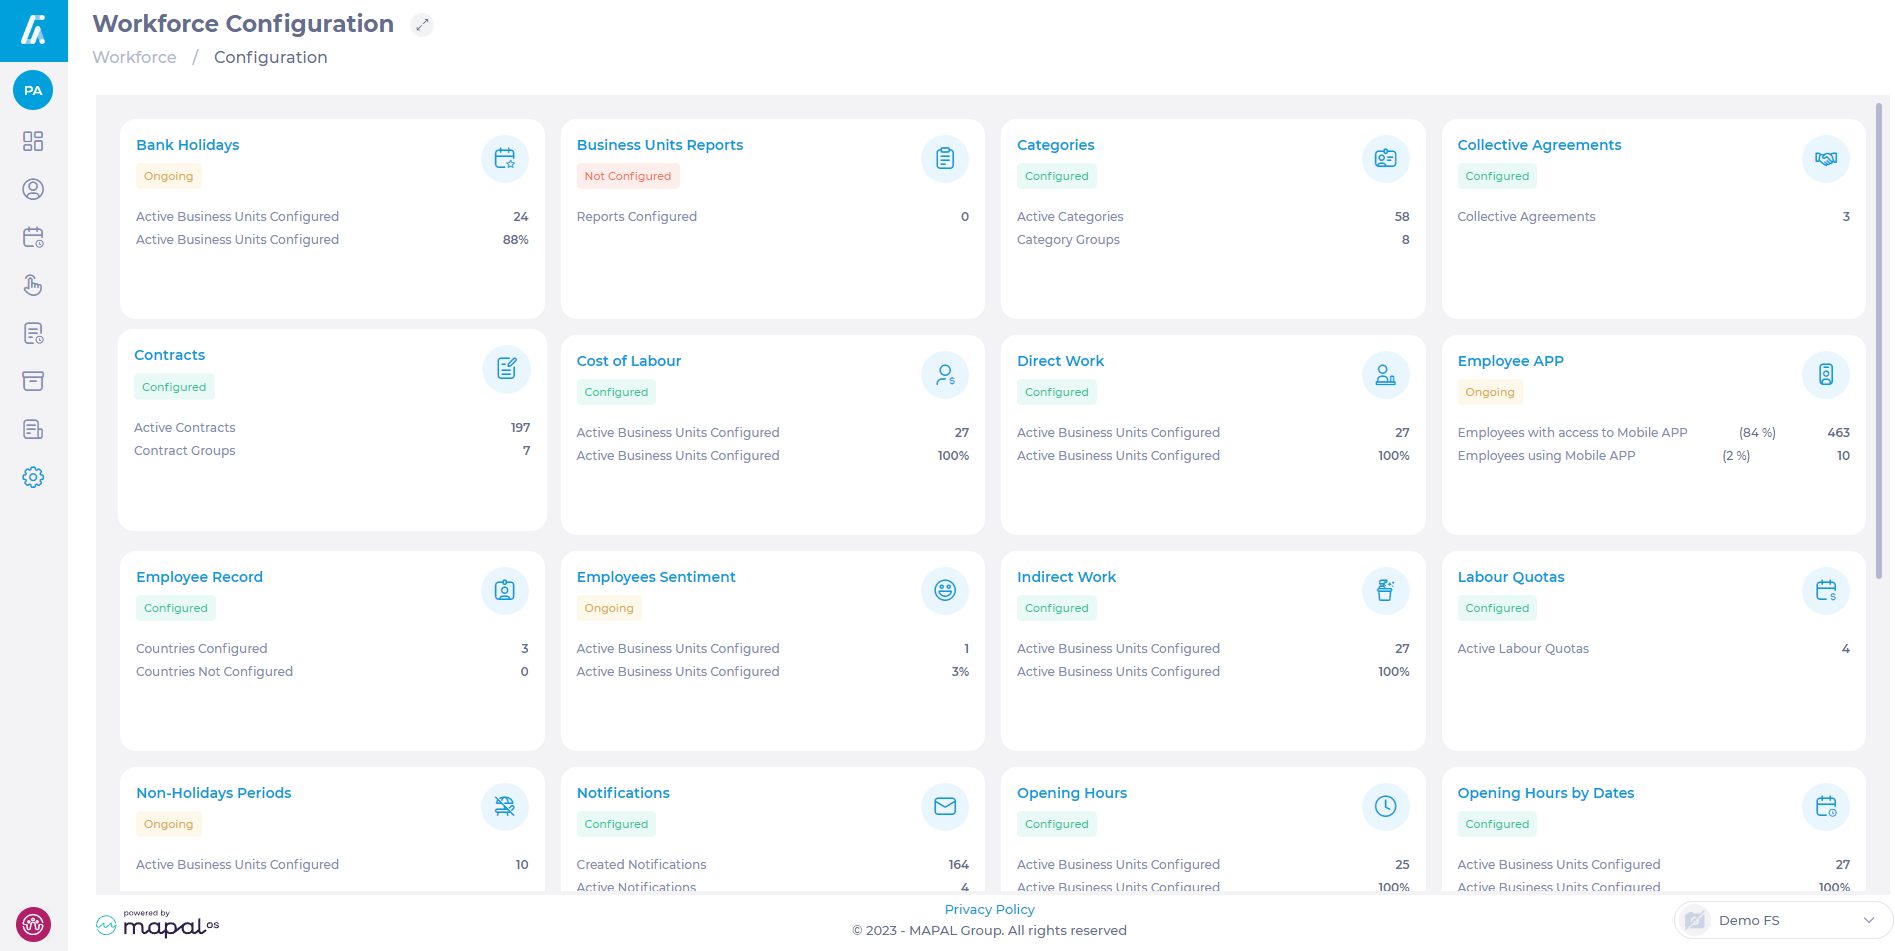Click the Employees Sentiment smiley icon

pyautogui.click(x=944, y=591)
